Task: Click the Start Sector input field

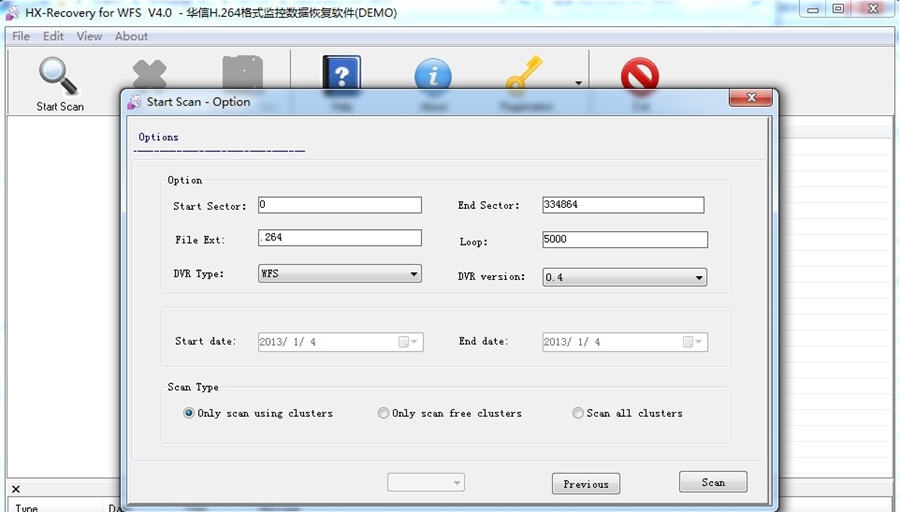Action: [340, 205]
